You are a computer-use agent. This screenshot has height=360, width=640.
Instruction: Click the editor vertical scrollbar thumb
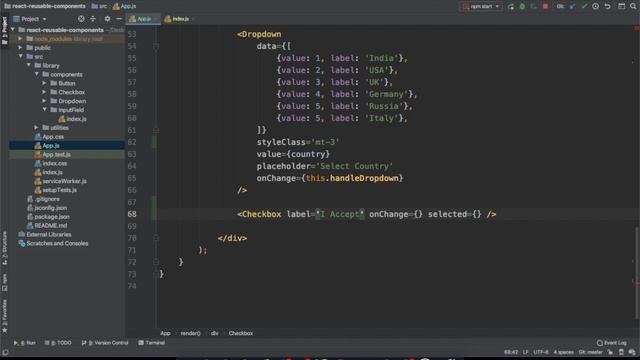[637, 273]
